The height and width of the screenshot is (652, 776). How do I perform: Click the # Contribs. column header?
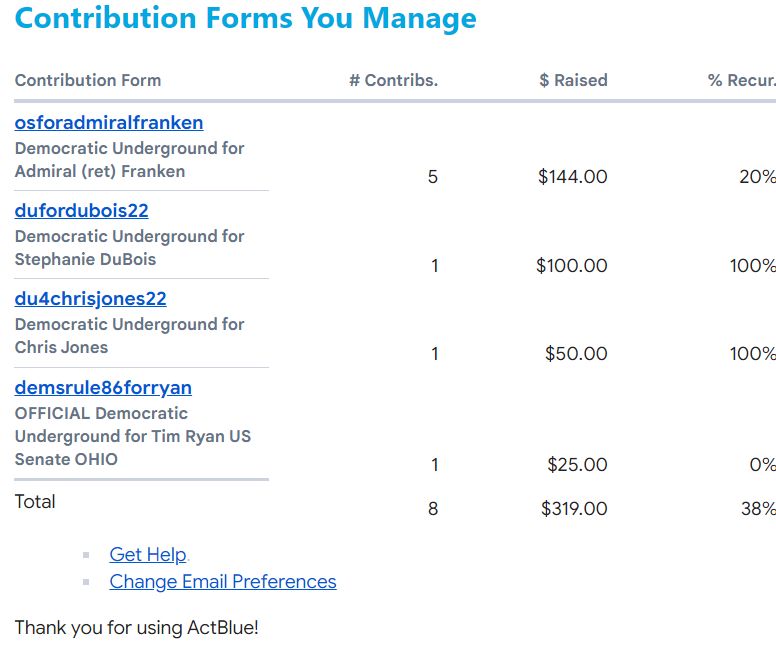(x=393, y=81)
